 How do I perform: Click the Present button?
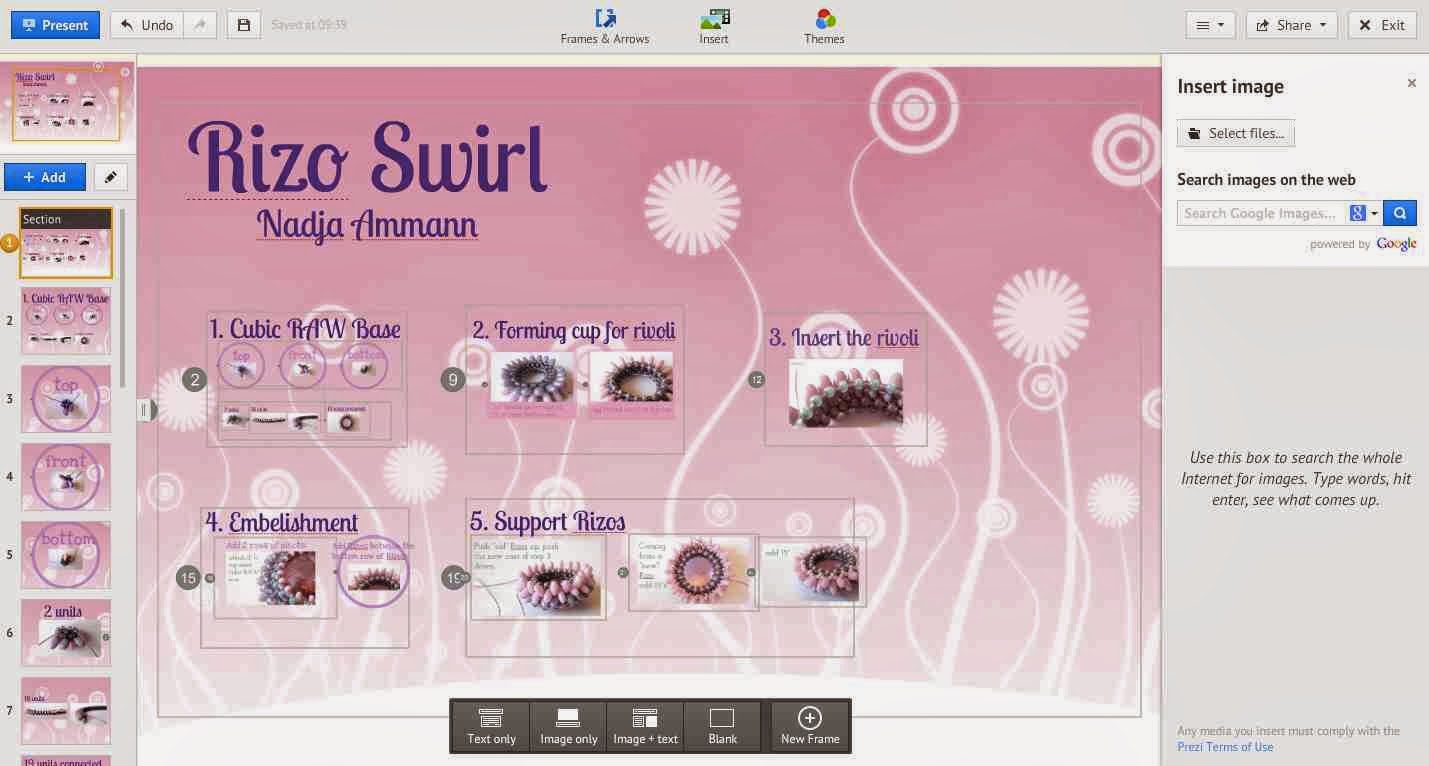[55, 25]
